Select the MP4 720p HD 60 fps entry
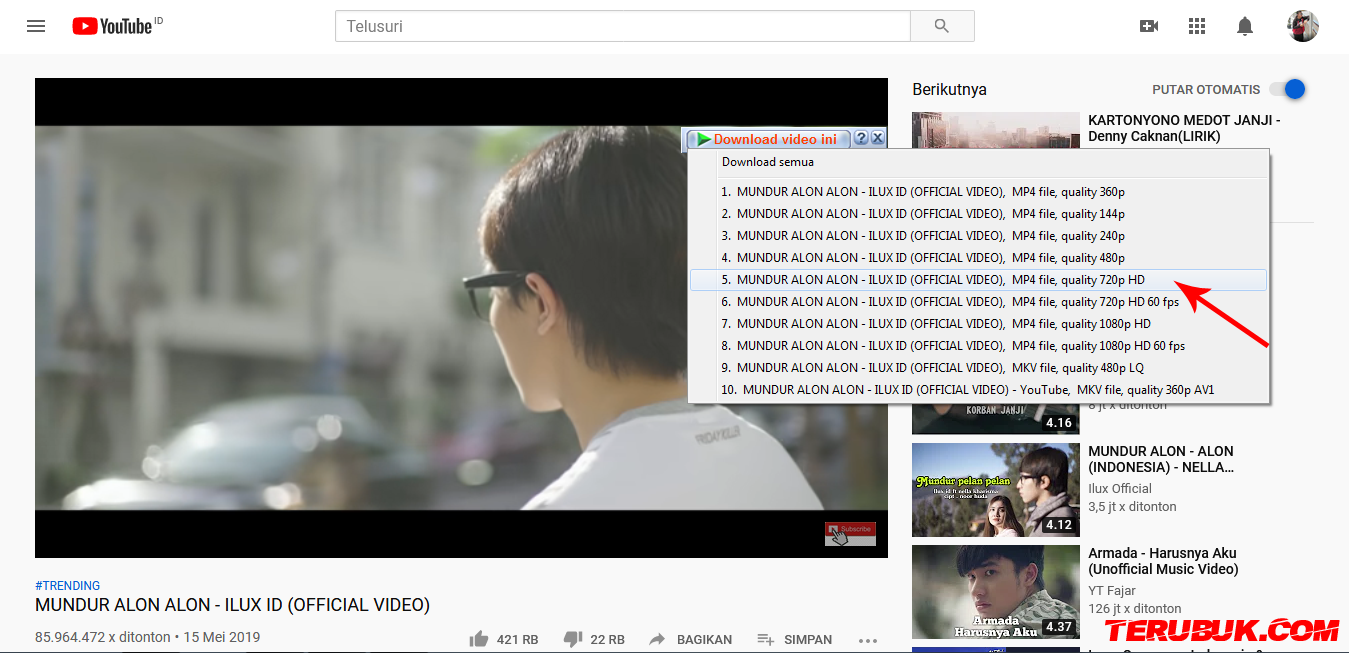1349x653 pixels. [x=978, y=302]
